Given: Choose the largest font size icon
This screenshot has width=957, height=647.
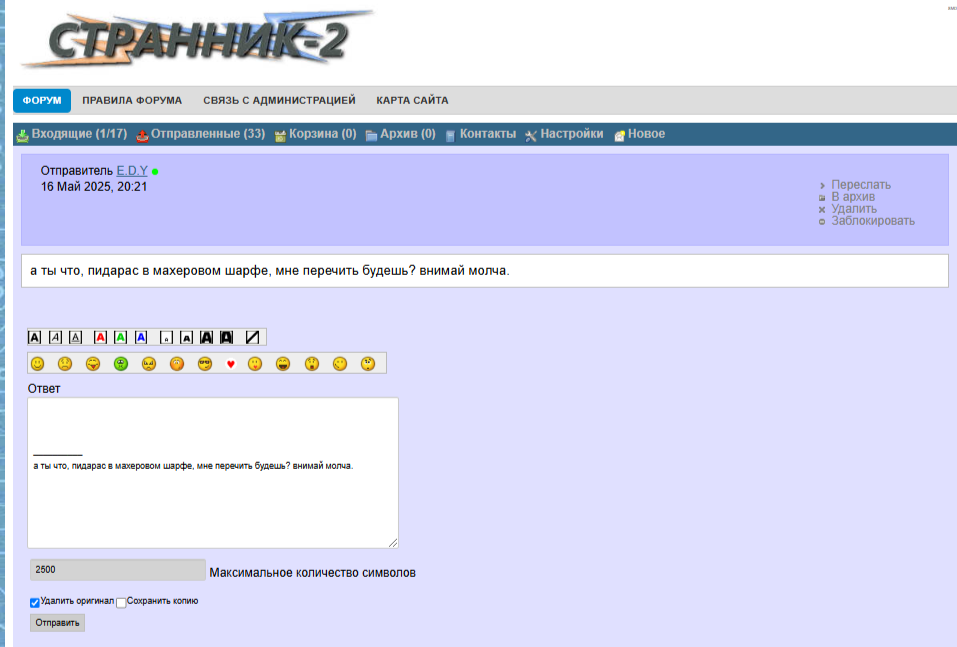Looking at the screenshot, I should pos(227,337).
